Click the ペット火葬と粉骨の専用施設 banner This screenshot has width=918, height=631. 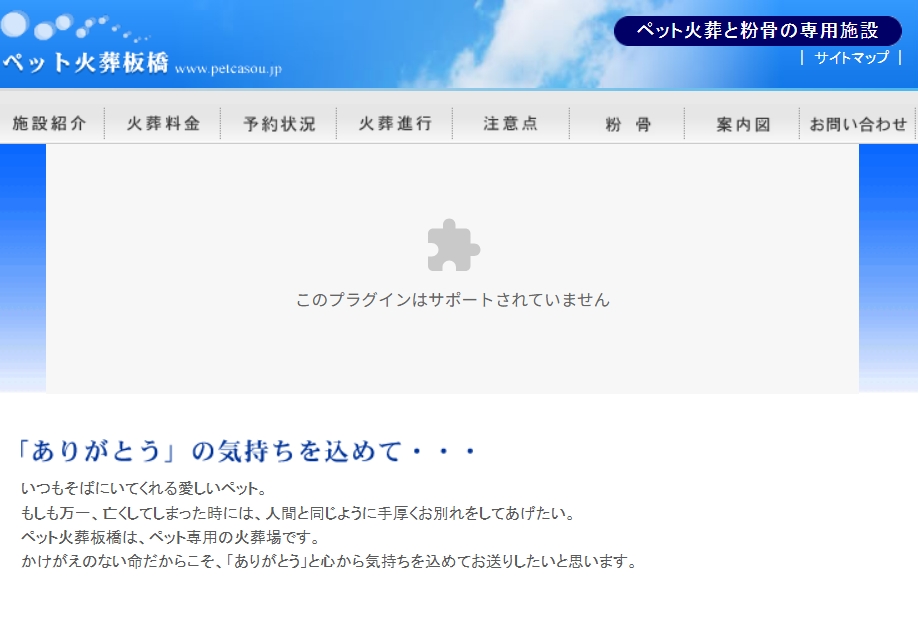[x=757, y=31]
